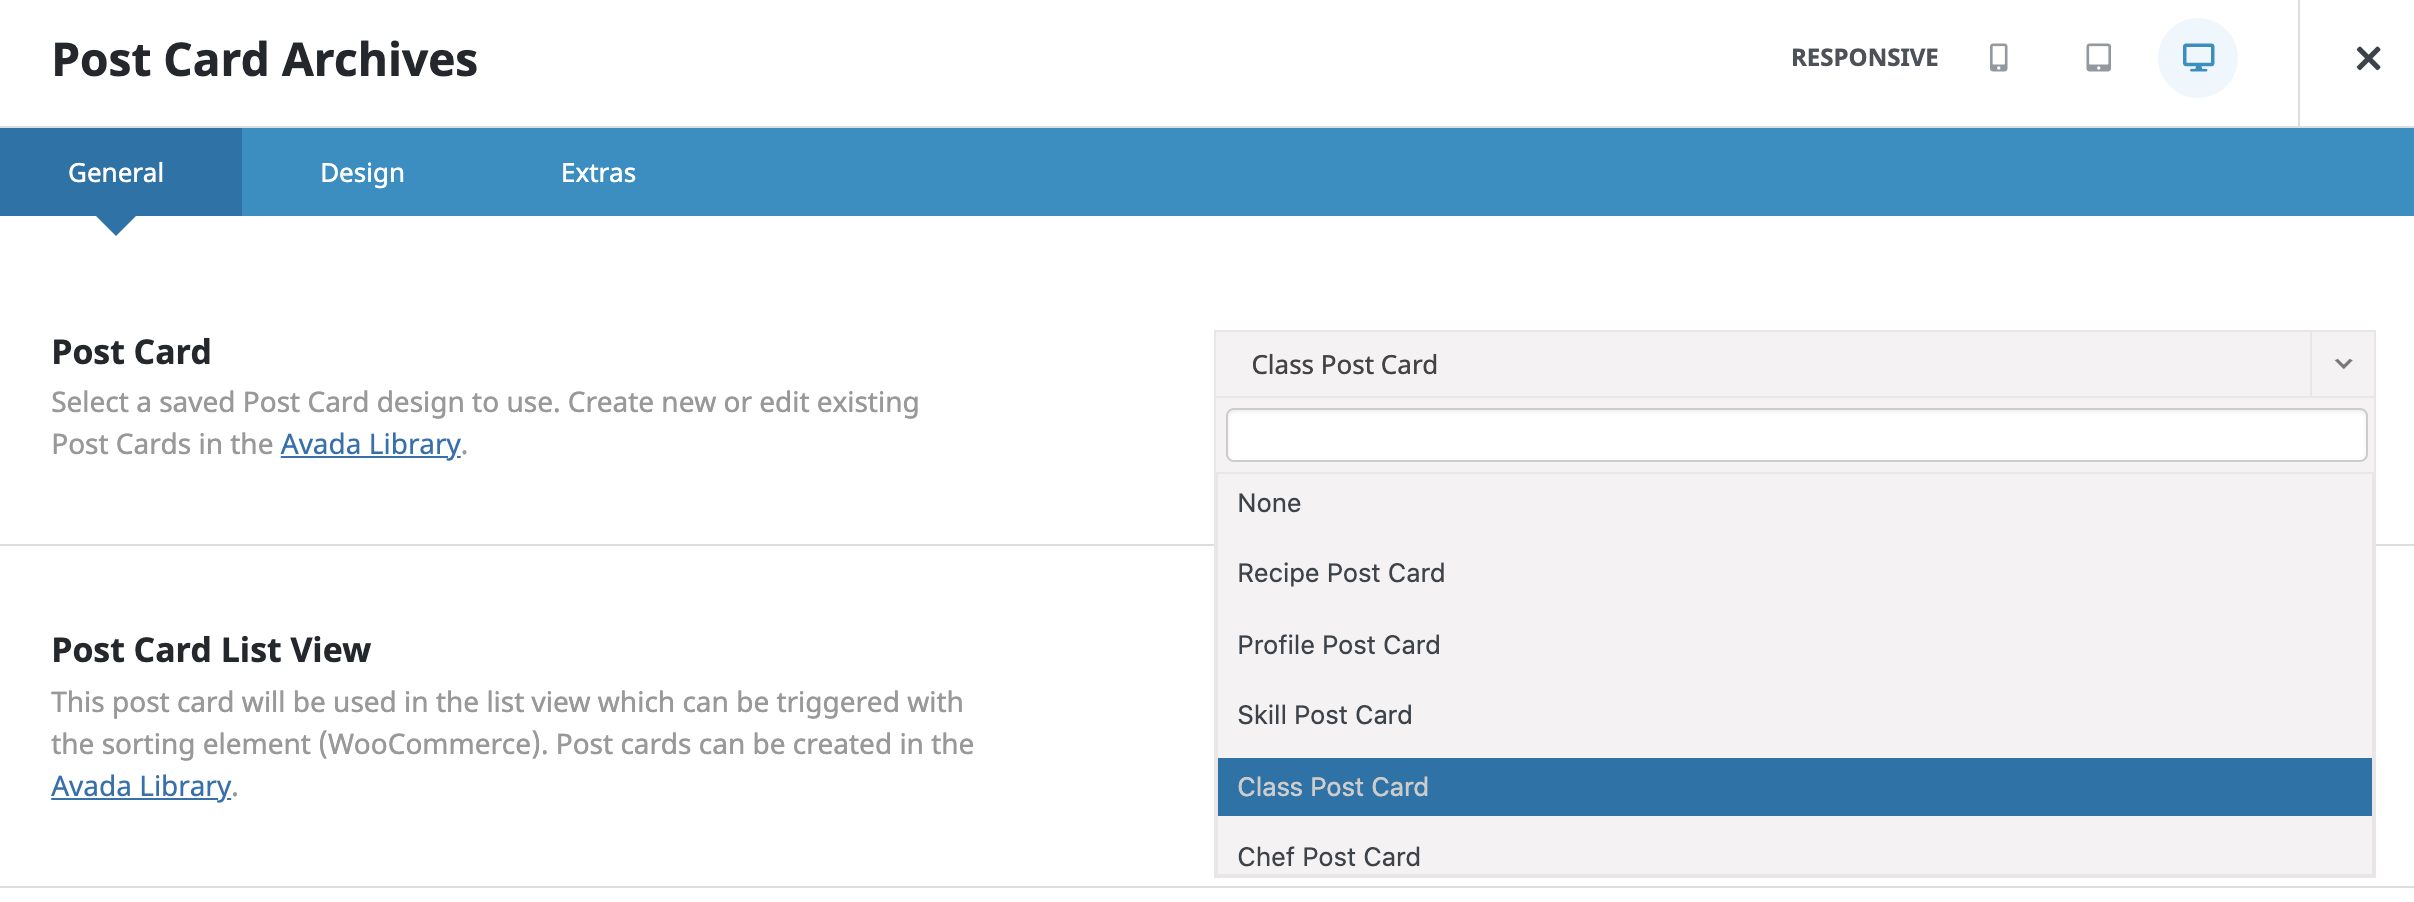
Task: Choose None from the post card list
Action: click(x=1795, y=503)
